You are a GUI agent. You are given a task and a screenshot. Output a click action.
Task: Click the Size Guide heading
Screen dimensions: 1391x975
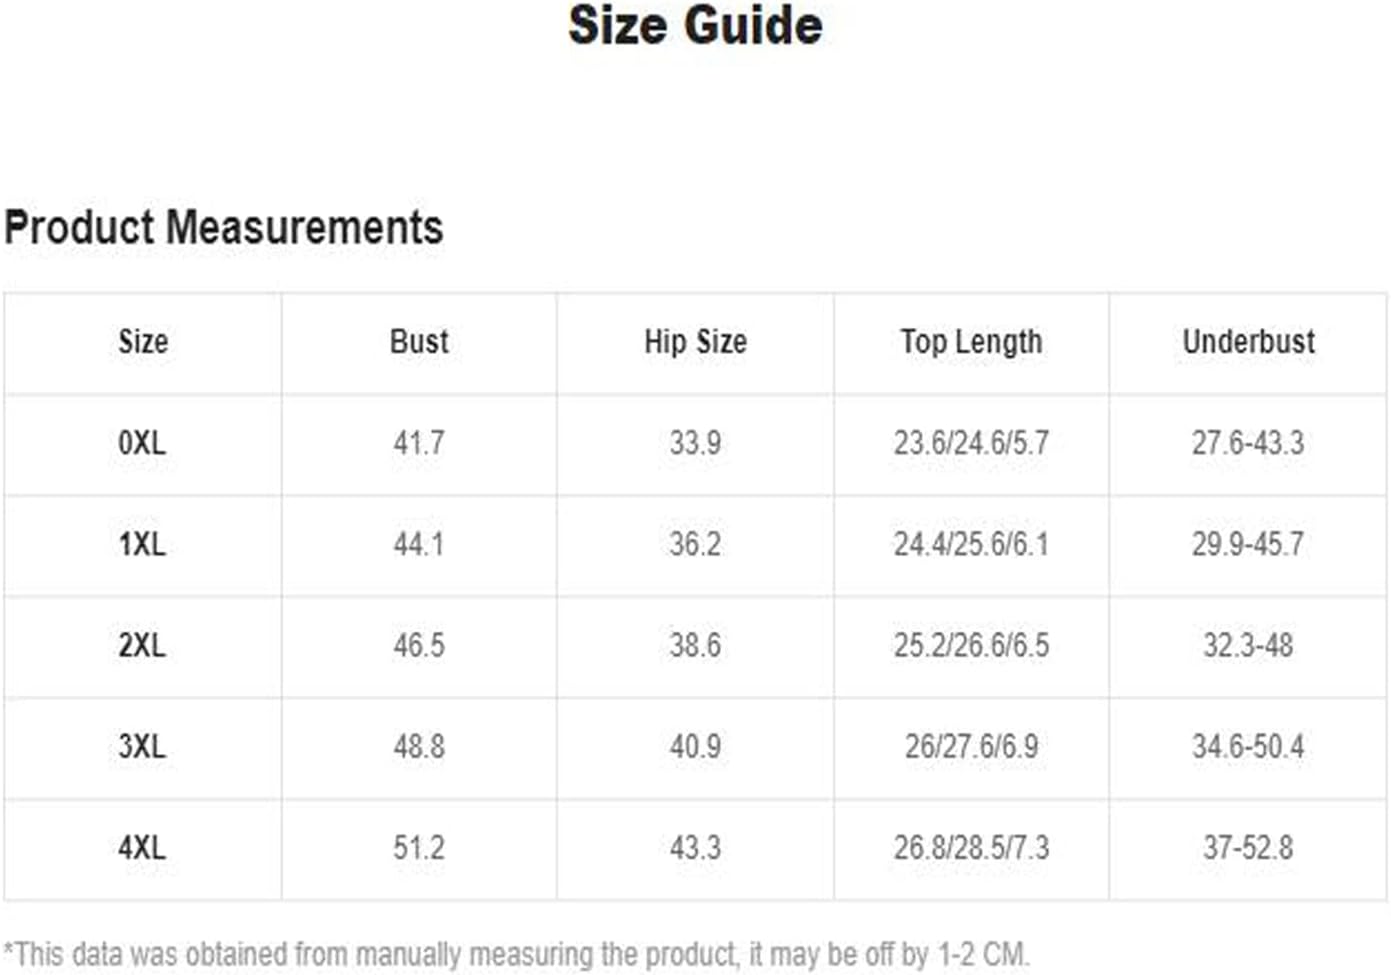click(695, 26)
